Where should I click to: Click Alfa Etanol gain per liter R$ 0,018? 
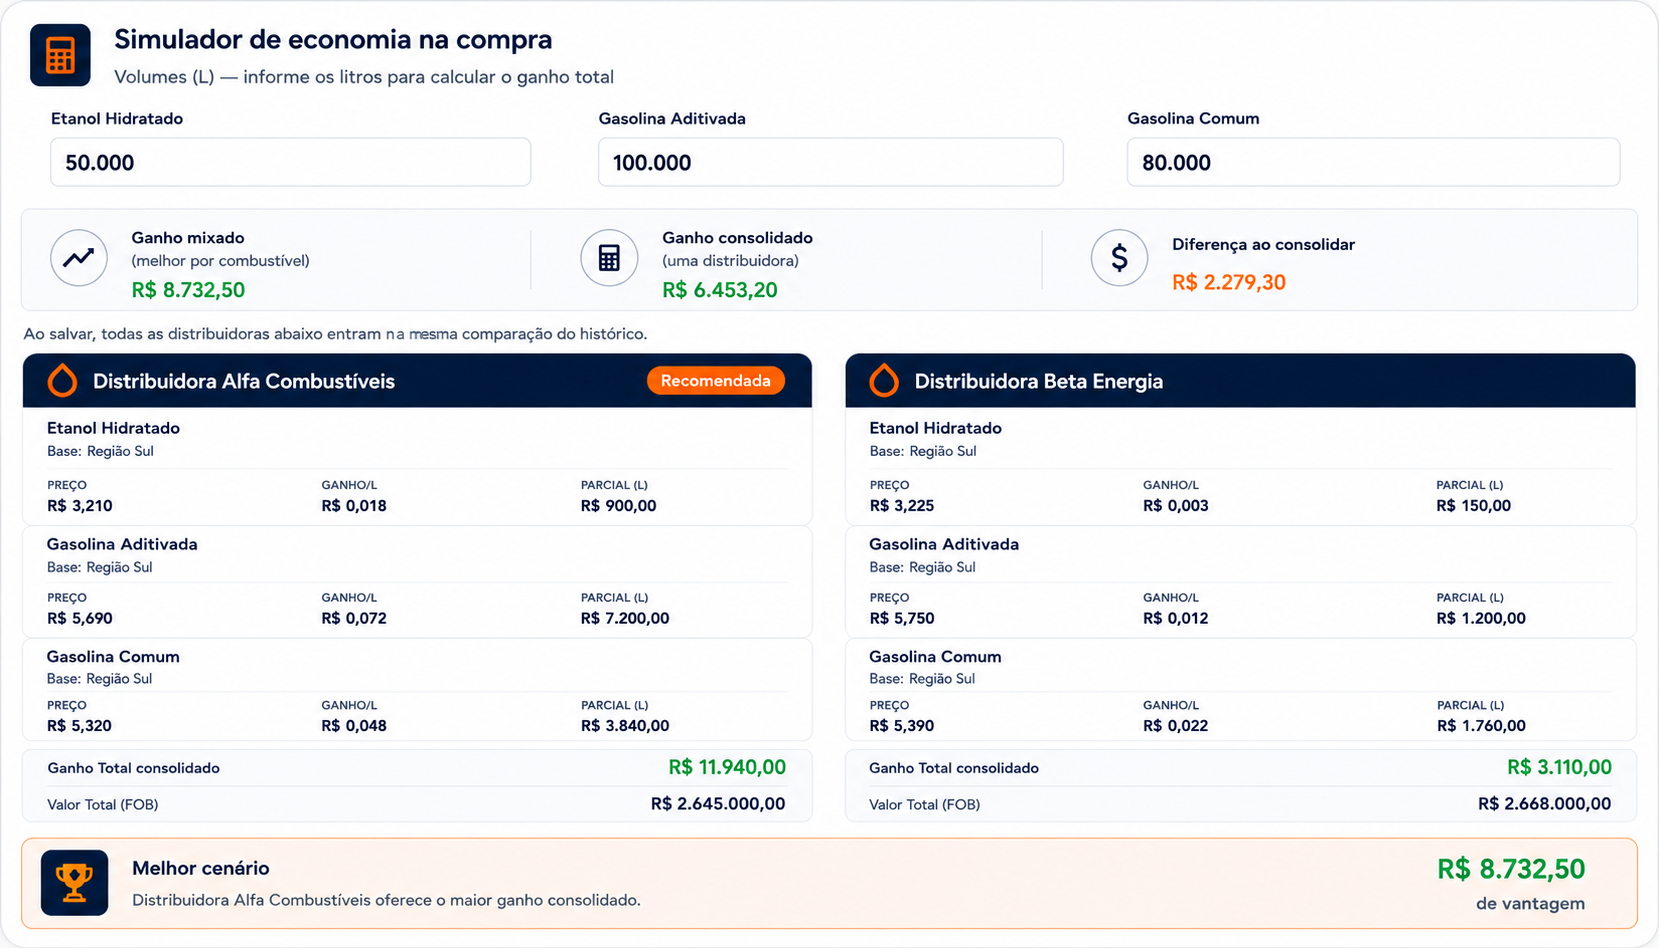pyautogui.click(x=354, y=506)
